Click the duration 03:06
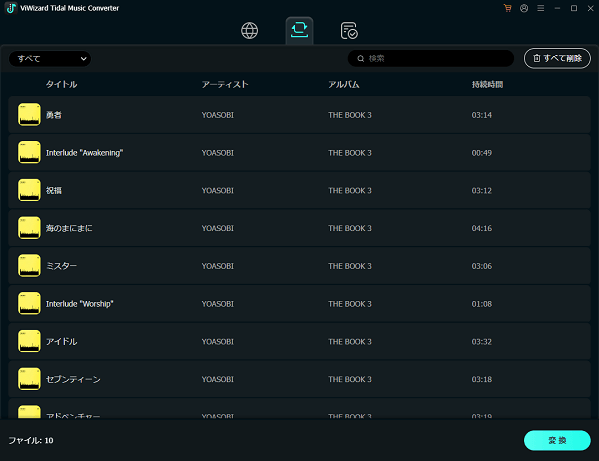The width and height of the screenshot is (599, 461). [482, 266]
